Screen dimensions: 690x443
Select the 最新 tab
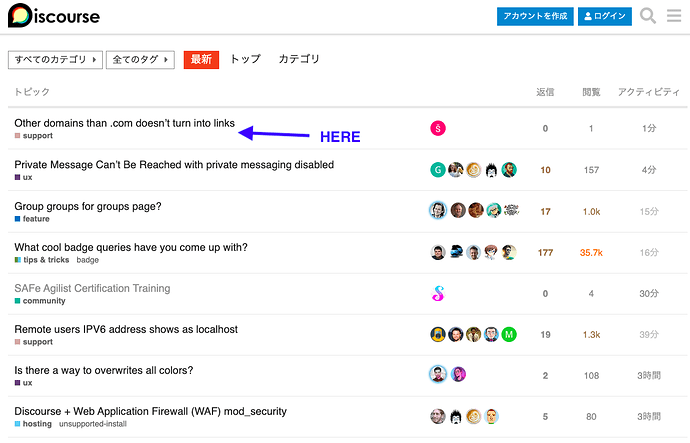point(201,60)
